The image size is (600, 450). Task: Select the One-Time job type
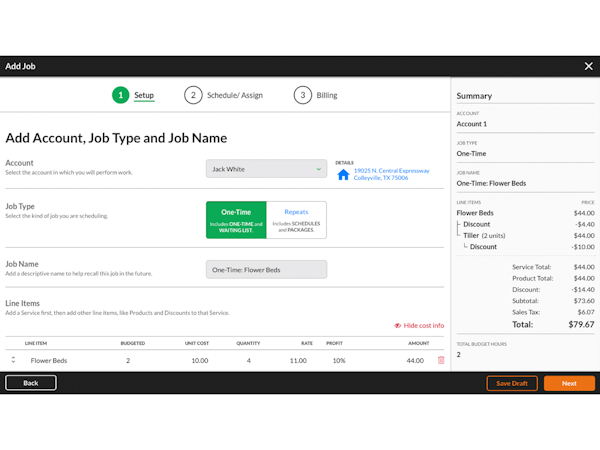click(236, 220)
